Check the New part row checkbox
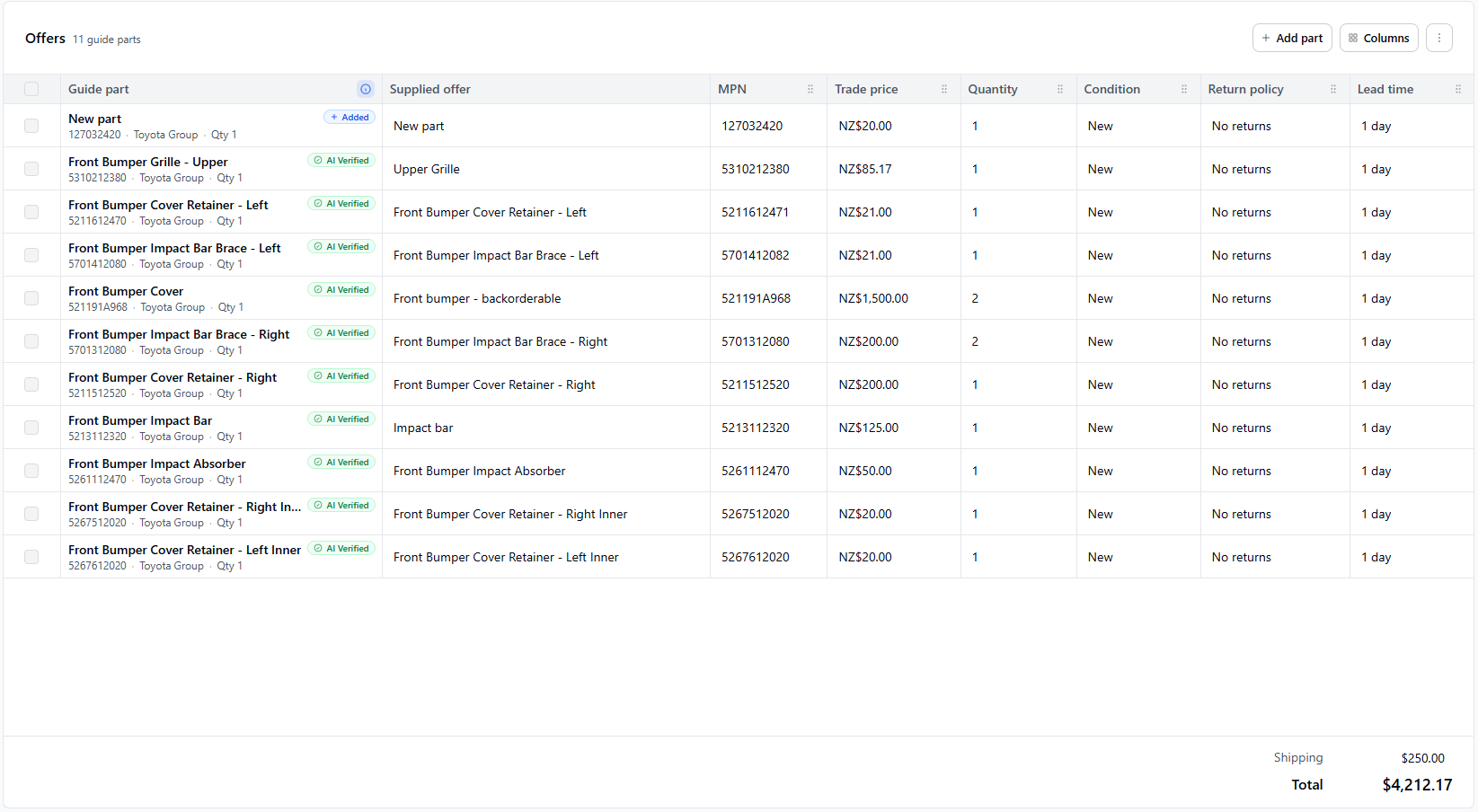The image size is (1484, 812). [31, 126]
